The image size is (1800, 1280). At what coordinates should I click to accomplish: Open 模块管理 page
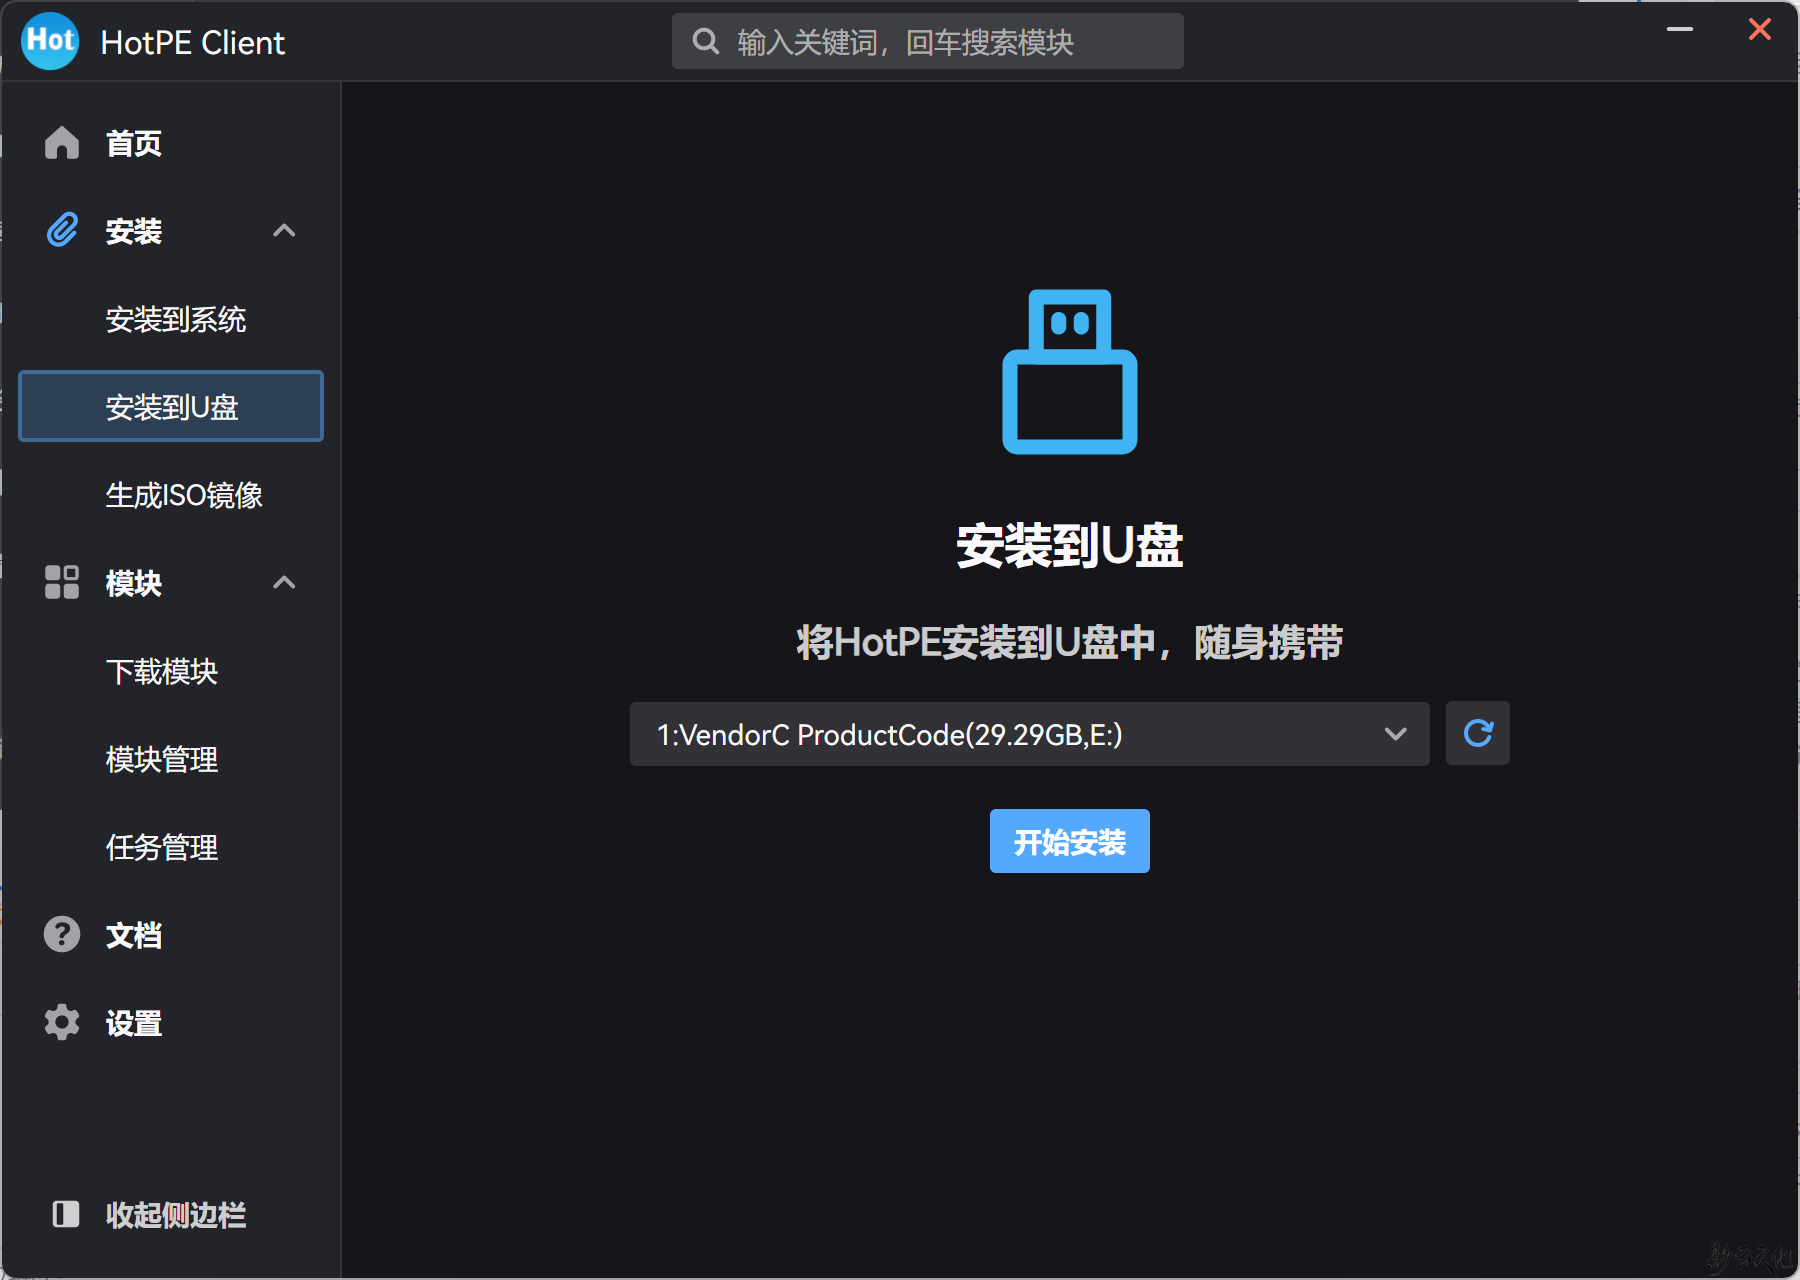pyautogui.click(x=162, y=760)
